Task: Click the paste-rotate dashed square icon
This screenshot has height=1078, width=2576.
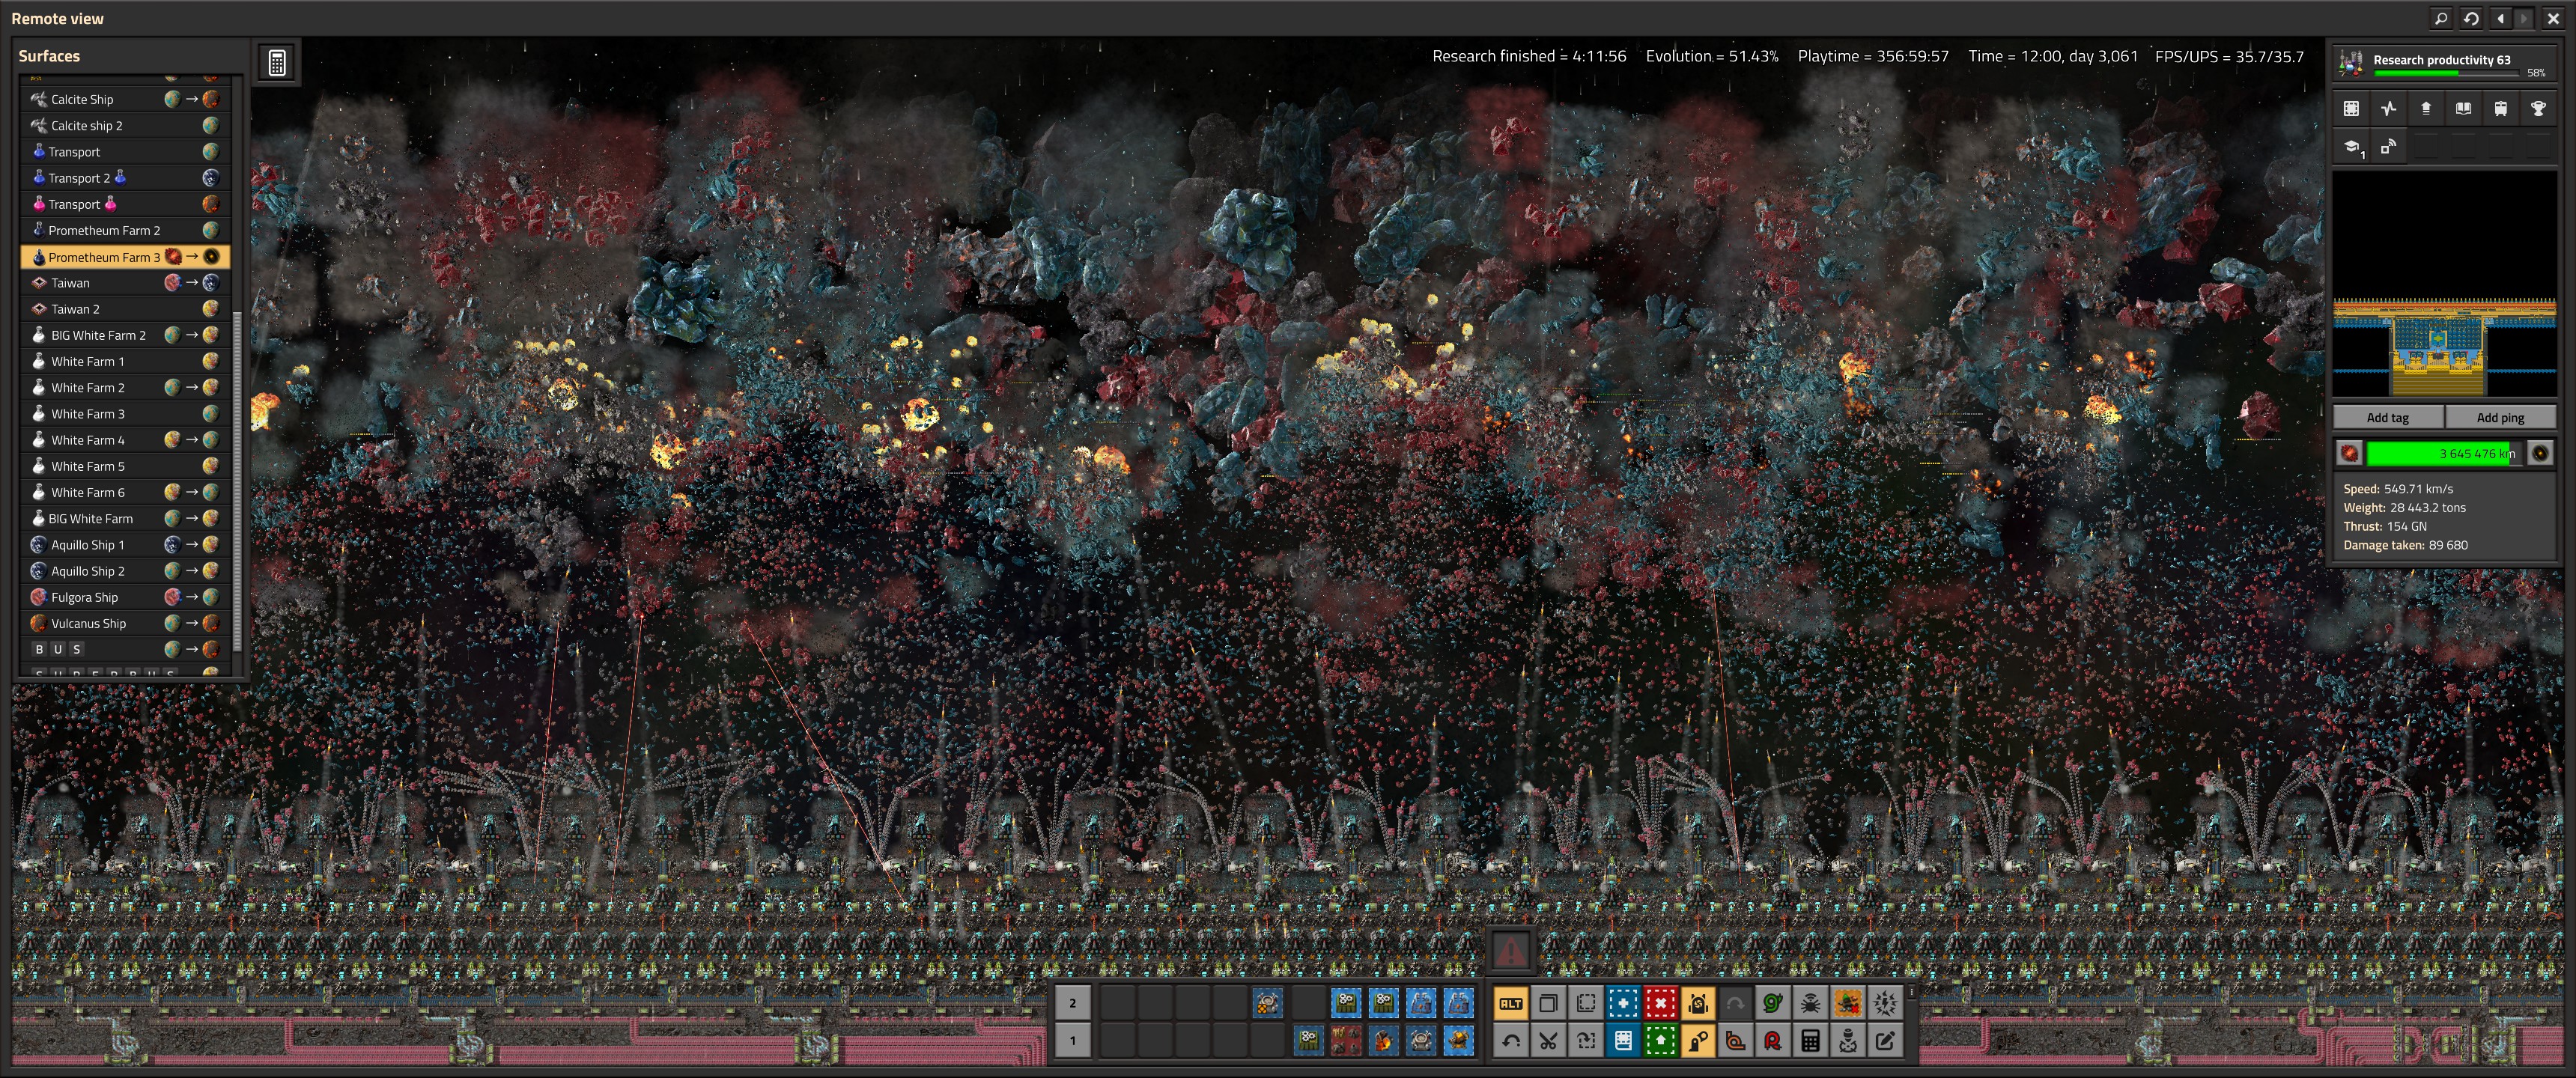Action: coord(1585,1041)
